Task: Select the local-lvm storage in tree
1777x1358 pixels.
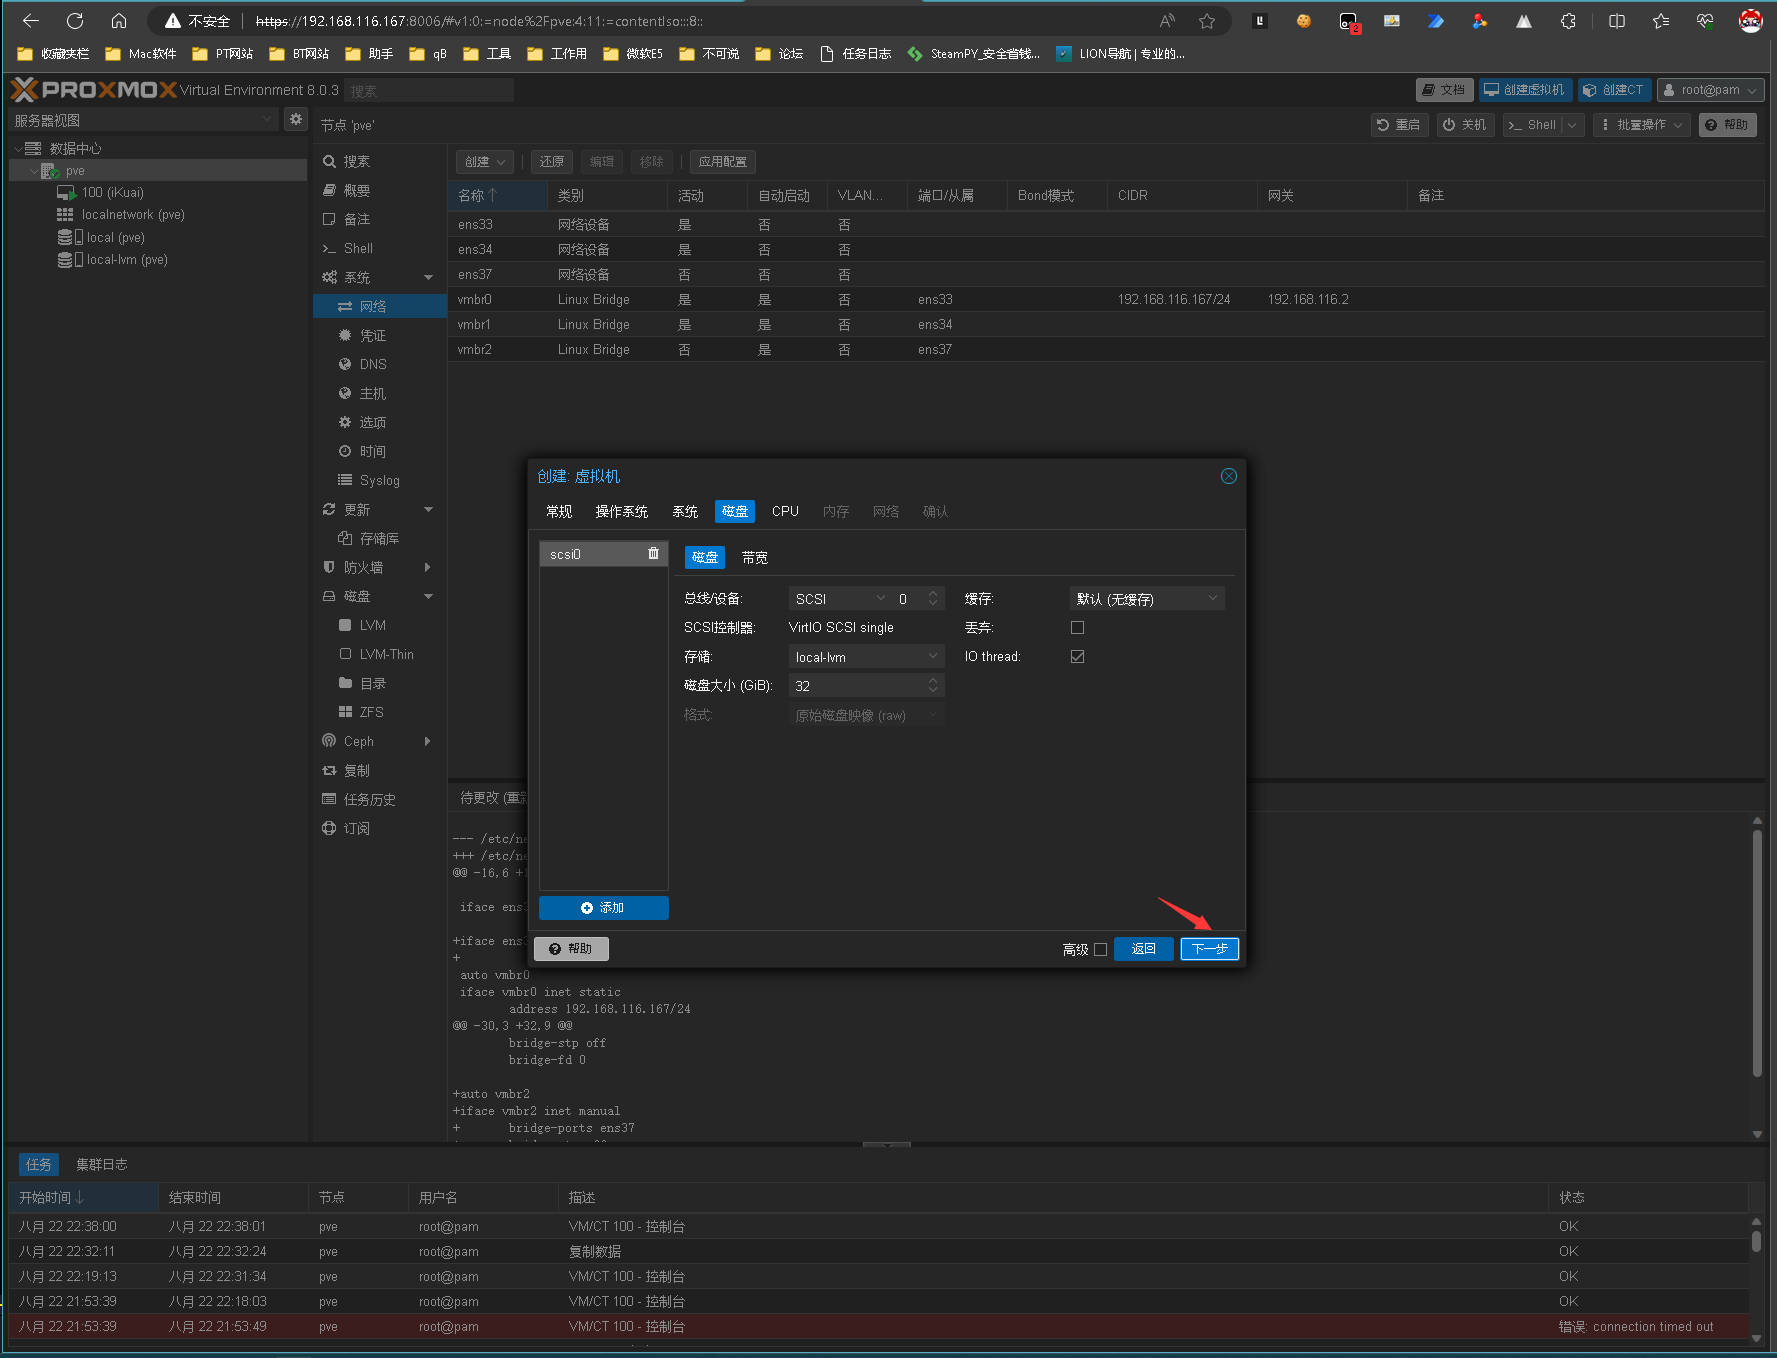Action: (x=126, y=260)
